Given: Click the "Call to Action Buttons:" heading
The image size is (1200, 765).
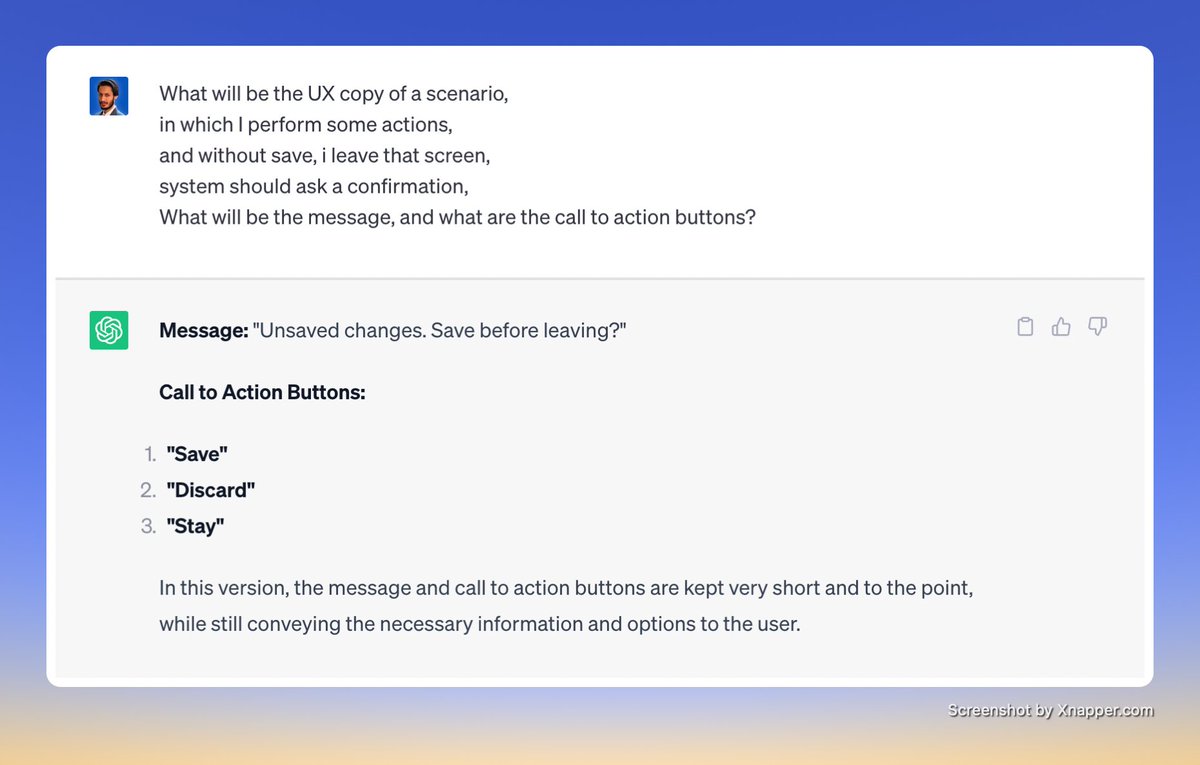Looking at the screenshot, I should [262, 392].
